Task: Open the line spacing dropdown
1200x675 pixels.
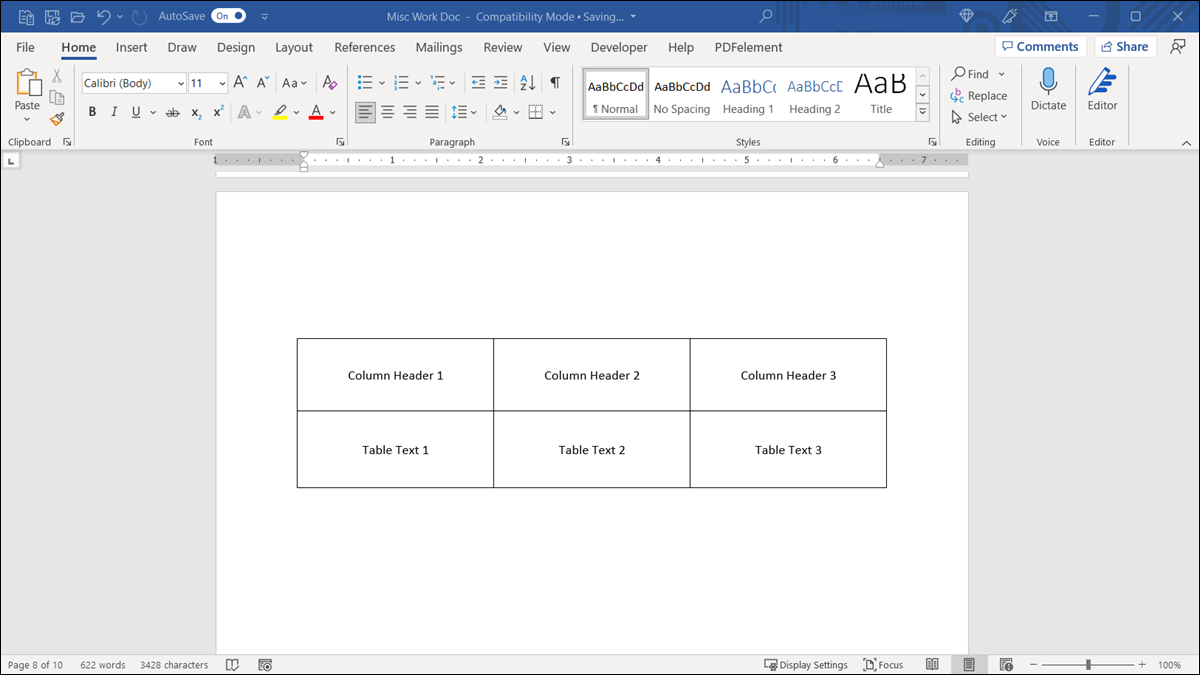Action: tap(473, 112)
